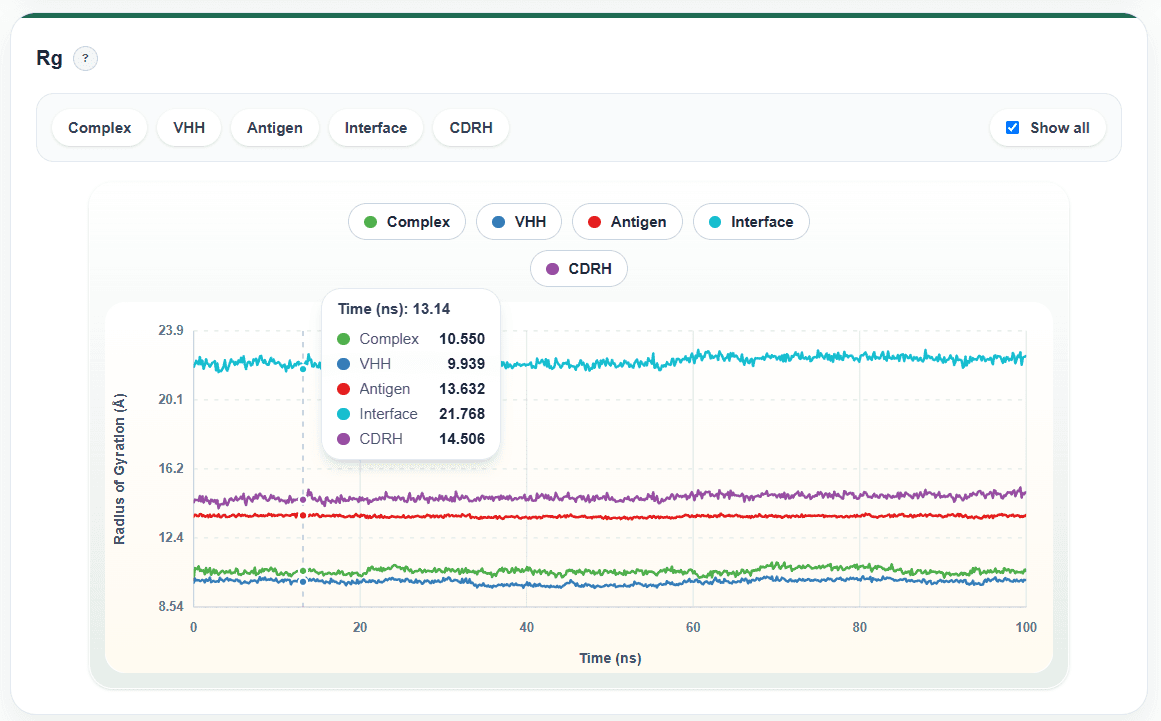Click the 8.54 y-axis value
This screenshot has width=1161, height=721.
(170, 606)
